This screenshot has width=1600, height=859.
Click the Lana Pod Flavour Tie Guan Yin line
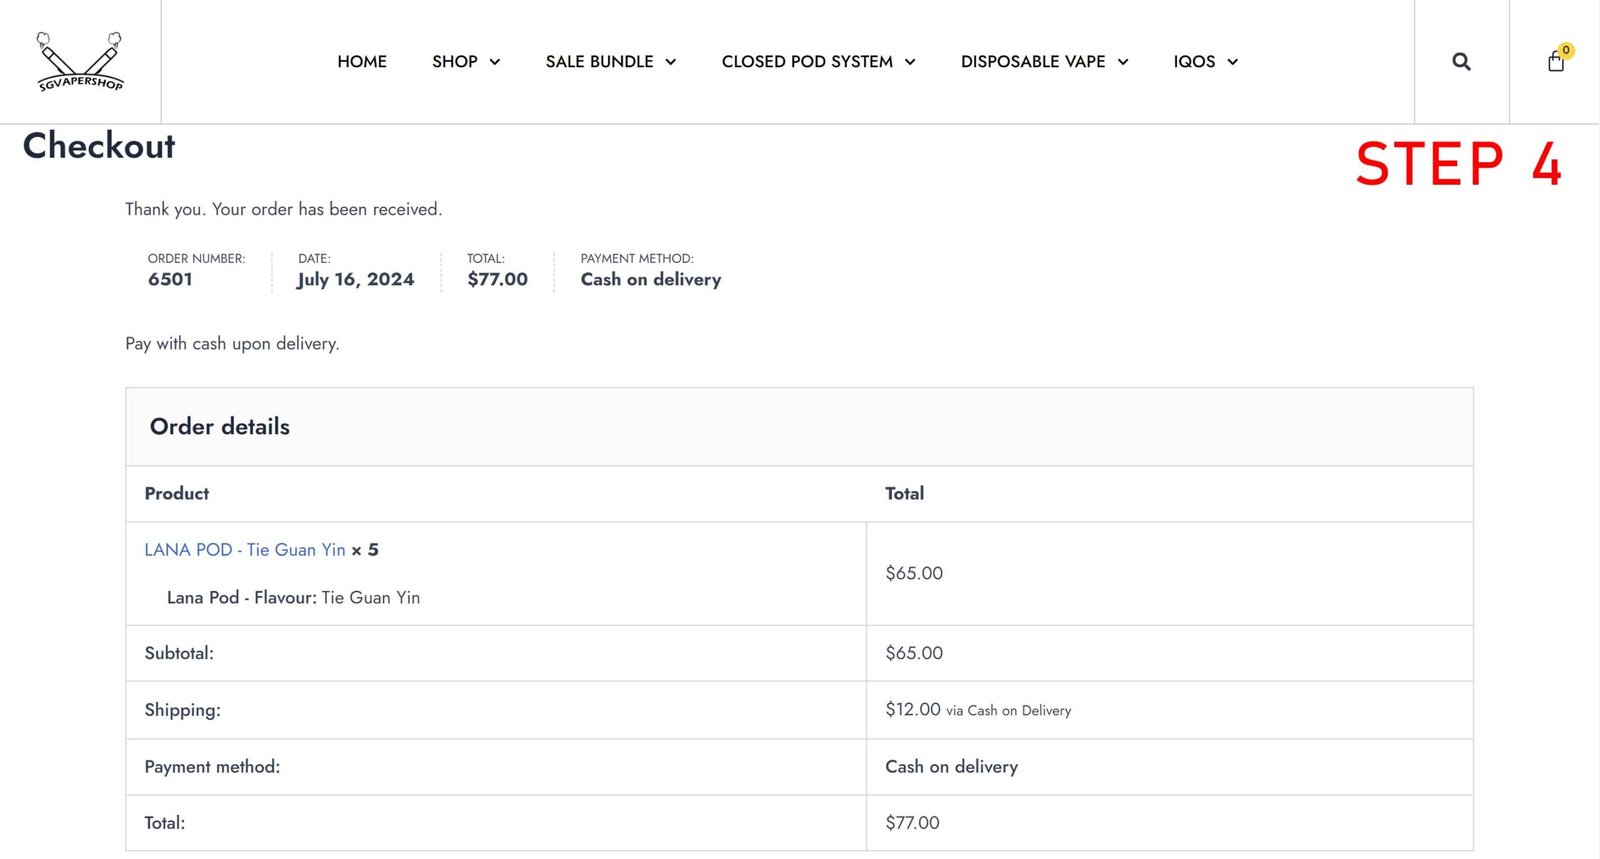[x=293, y=598]
